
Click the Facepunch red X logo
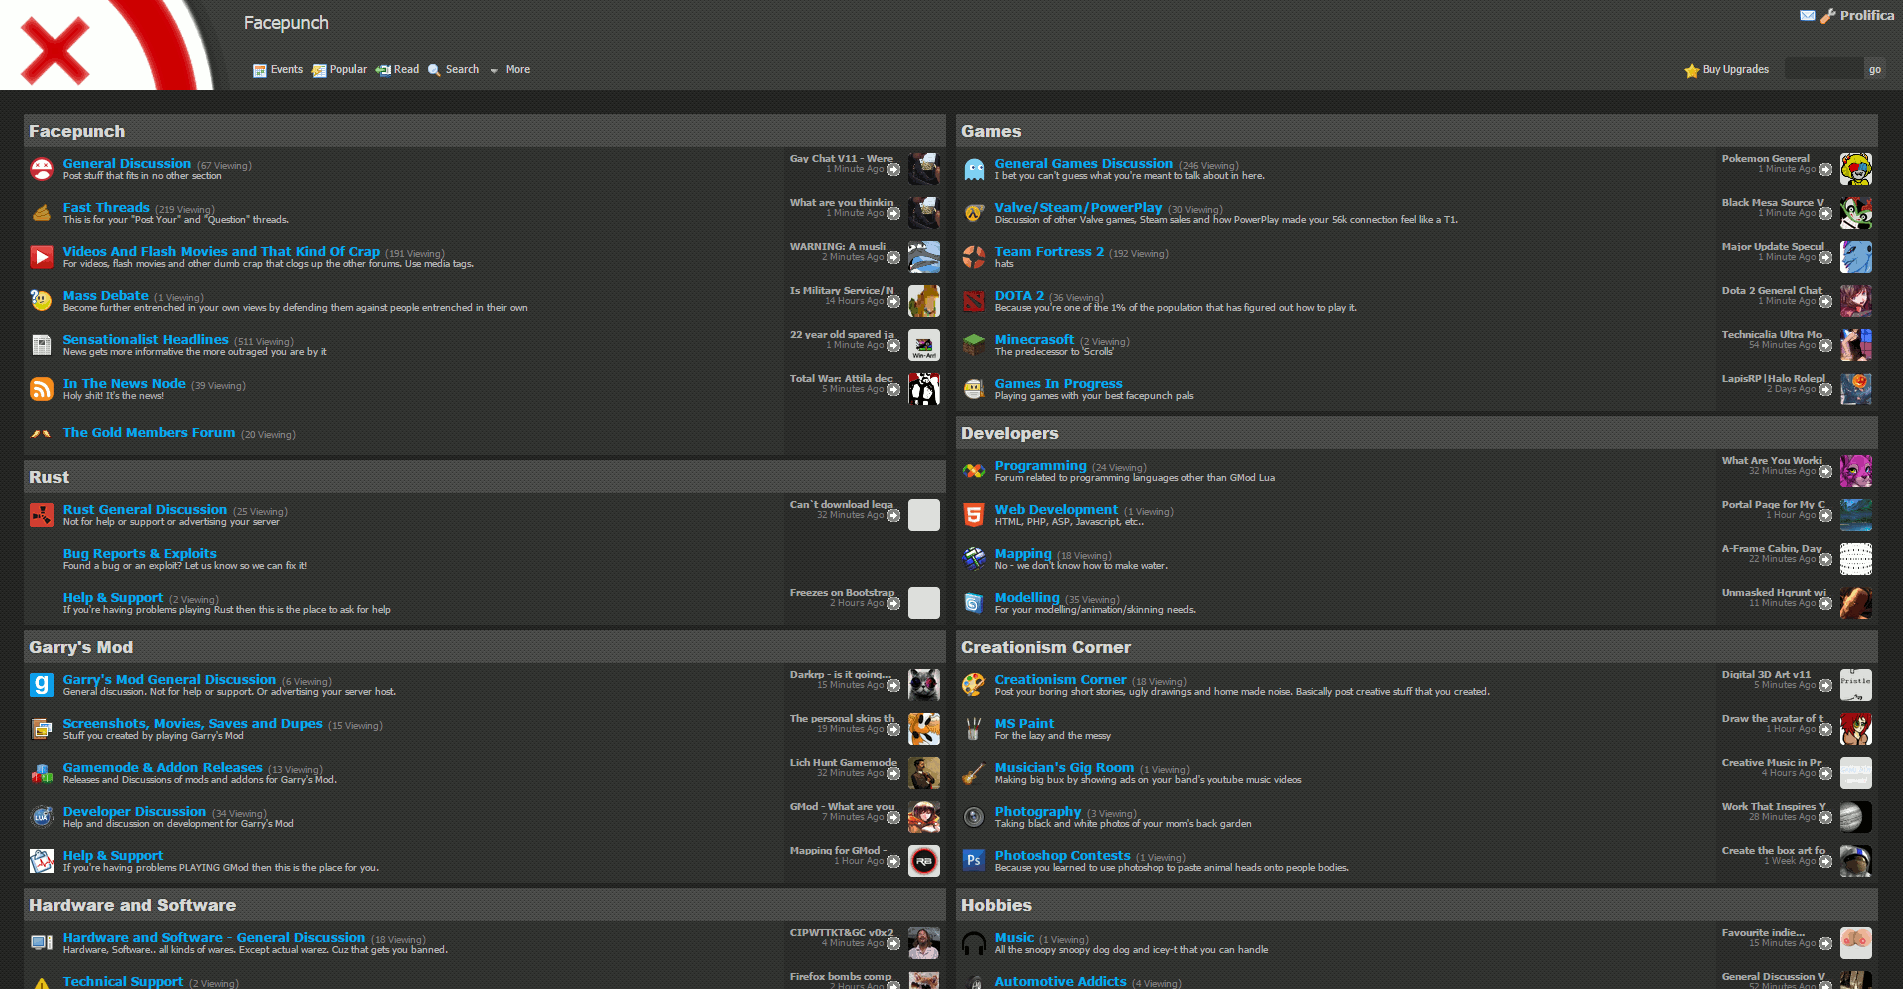point(56,50)
